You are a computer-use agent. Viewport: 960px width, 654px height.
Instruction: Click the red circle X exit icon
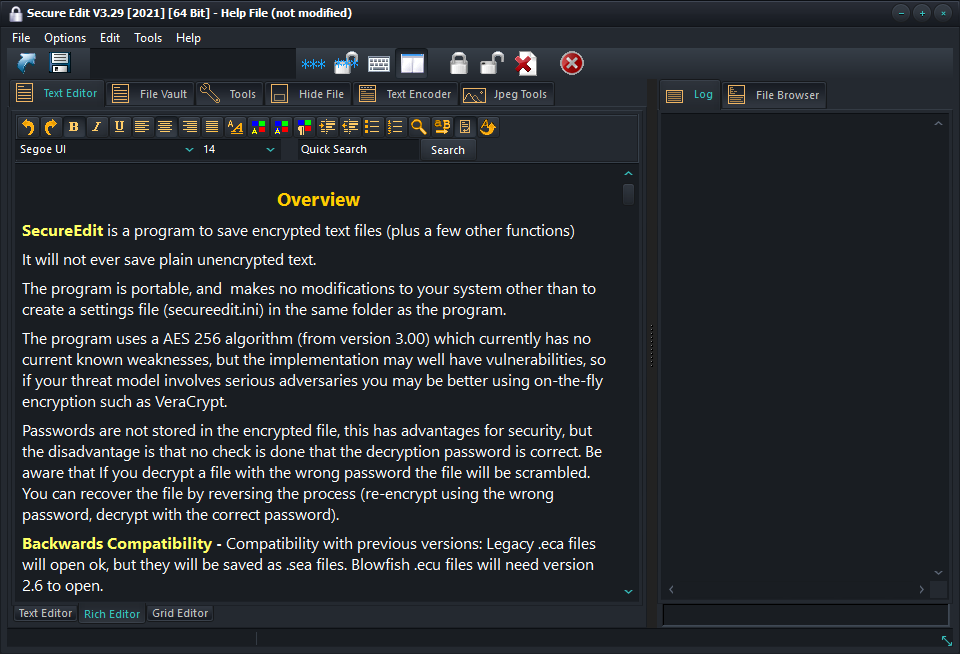pyautogui.click(x=572, y=63)
